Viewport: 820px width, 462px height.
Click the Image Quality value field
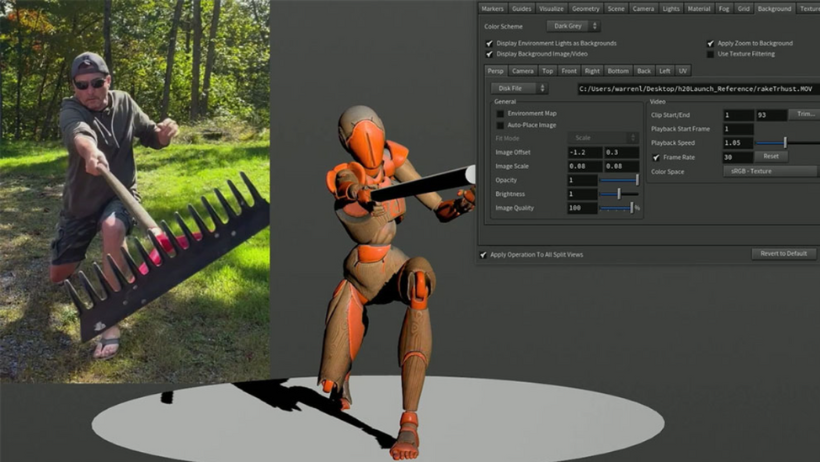point(583,208)
